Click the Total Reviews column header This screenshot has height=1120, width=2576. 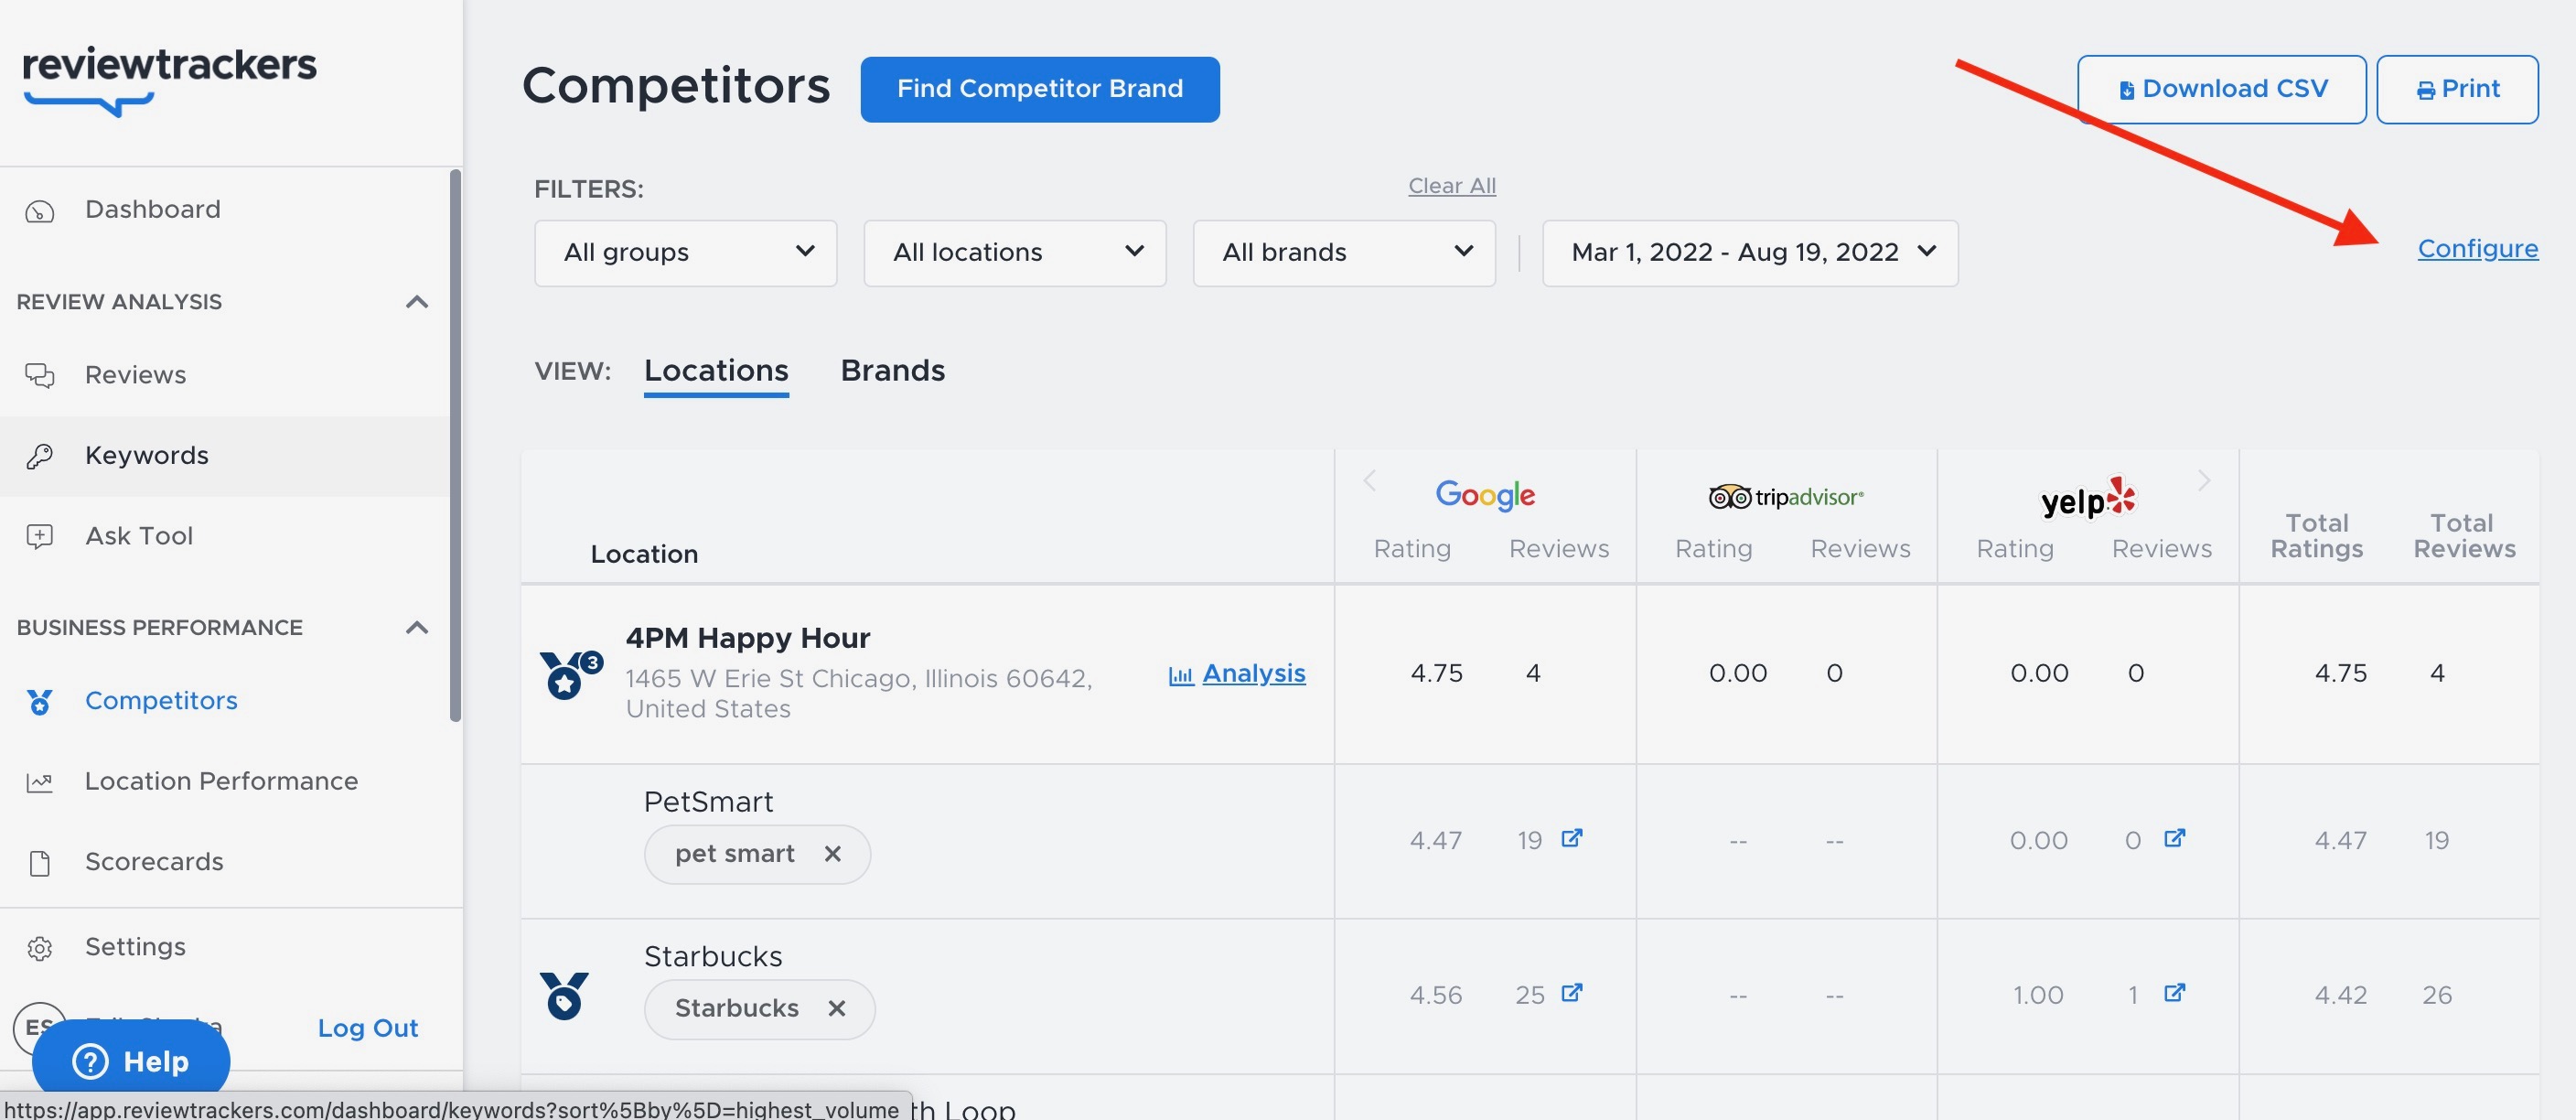pos(2464,536)
